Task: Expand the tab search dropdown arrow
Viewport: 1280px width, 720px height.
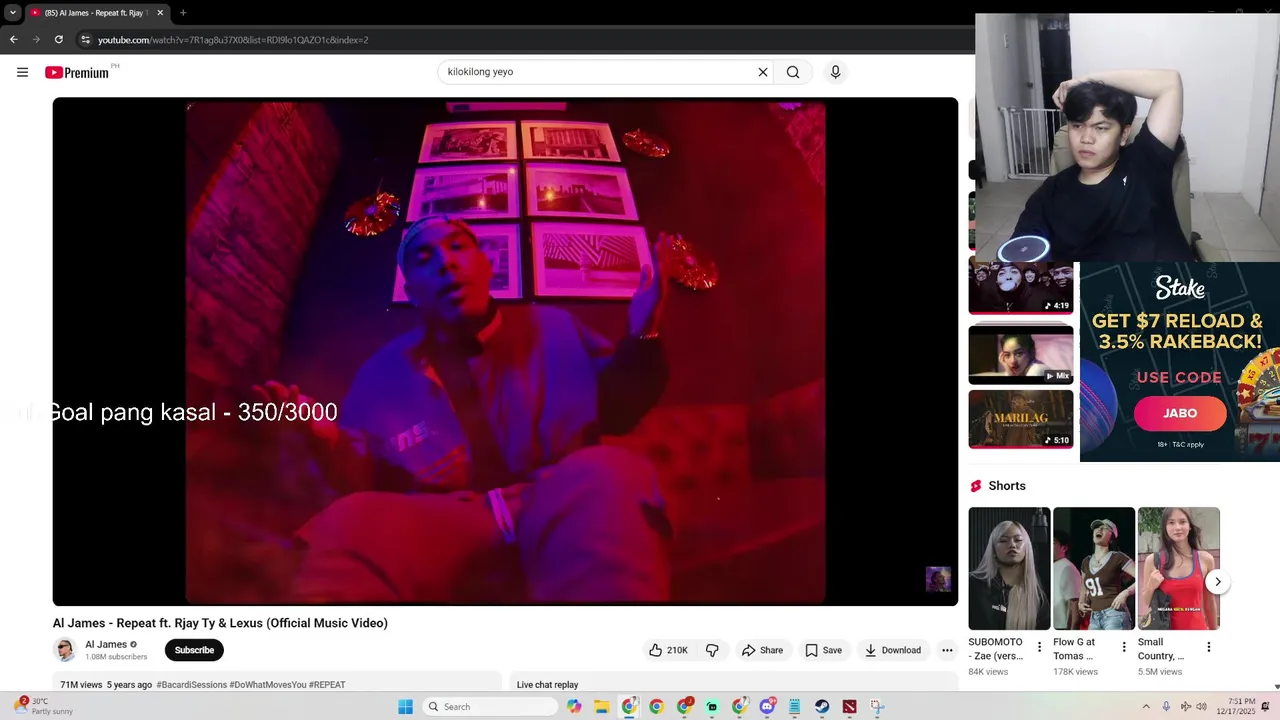Action: 12,13
